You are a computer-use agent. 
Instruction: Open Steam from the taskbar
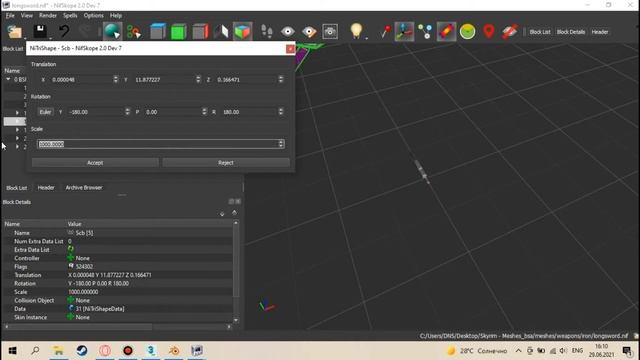(x=82, y=351)
